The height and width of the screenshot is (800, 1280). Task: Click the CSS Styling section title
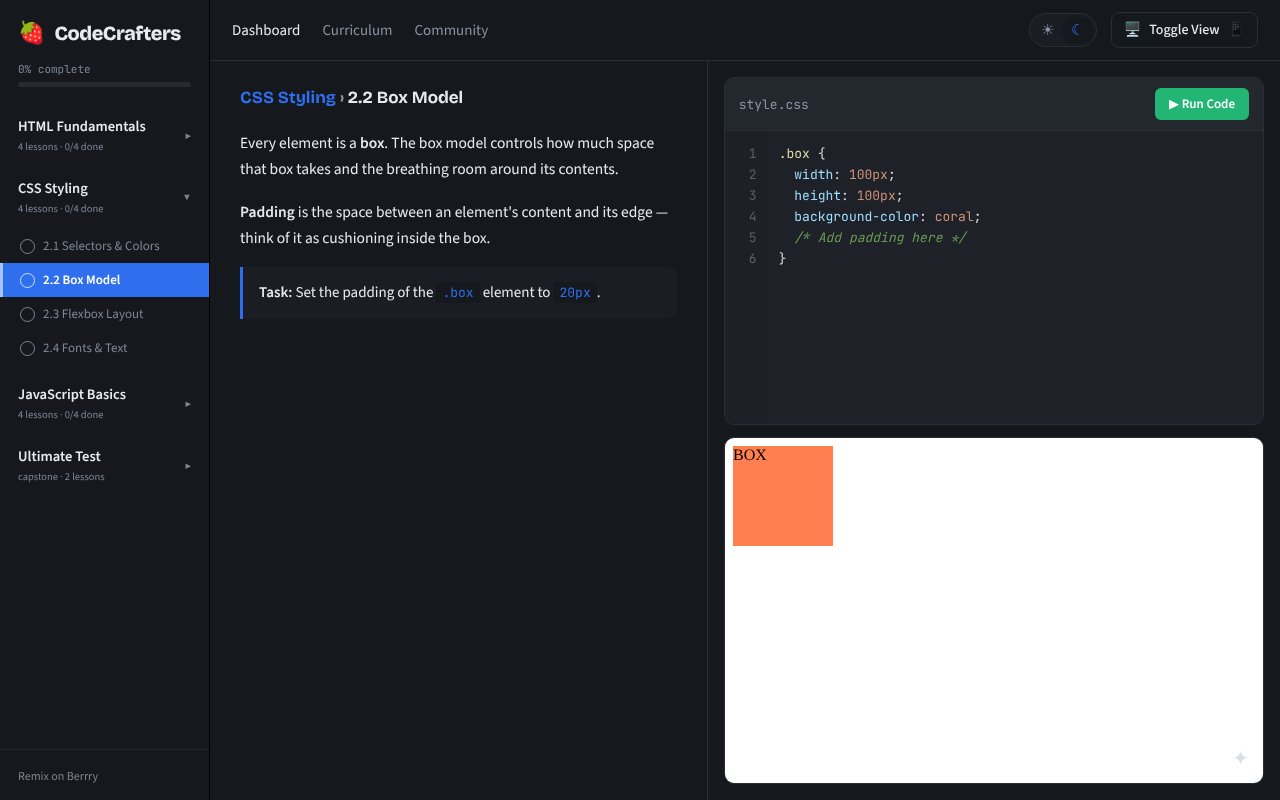click(x=53, y=188)
